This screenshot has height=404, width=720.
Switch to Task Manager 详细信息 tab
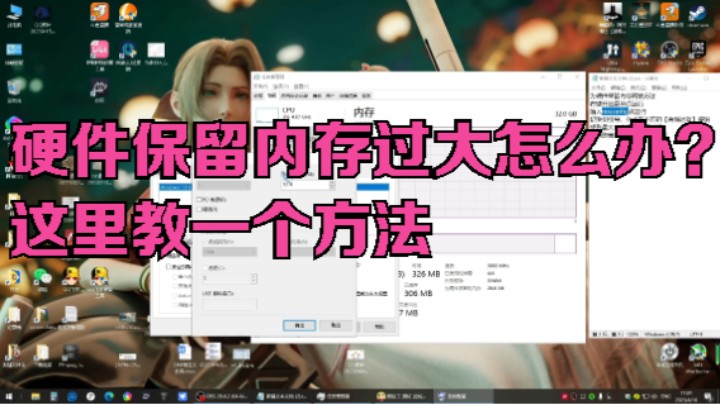[x=348, y=95]
